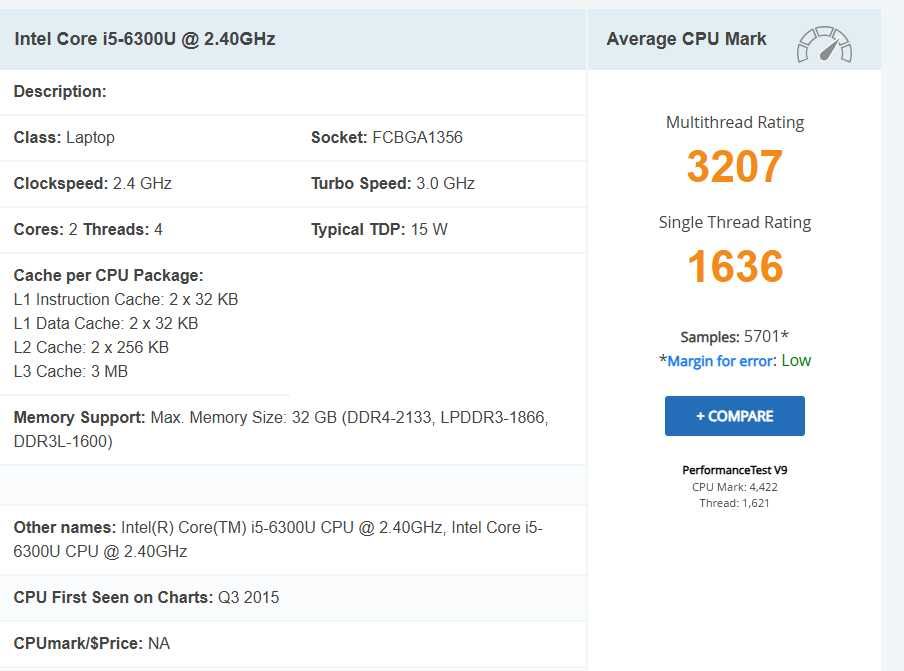Click the PerformanceTest V9 label

[x=734, y=470]
